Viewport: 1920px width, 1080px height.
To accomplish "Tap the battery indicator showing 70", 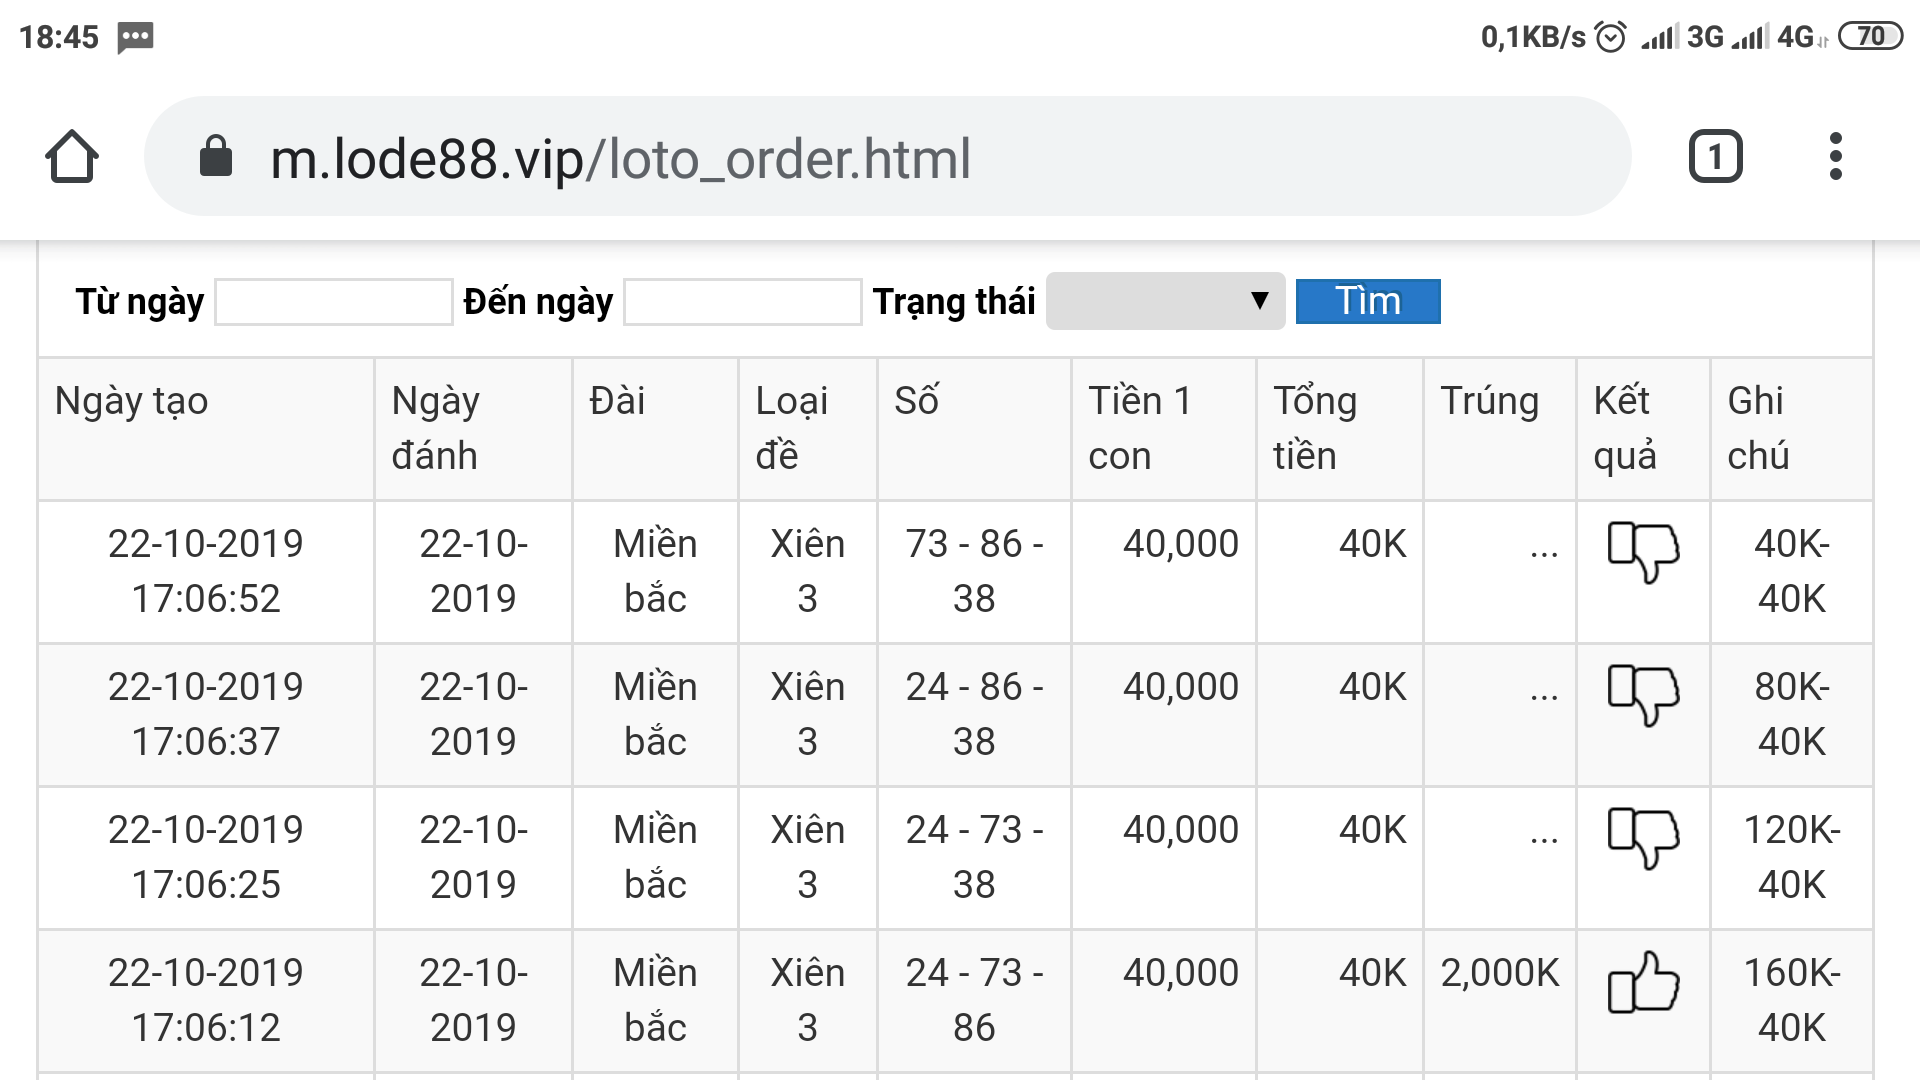I will (1869, 37).
